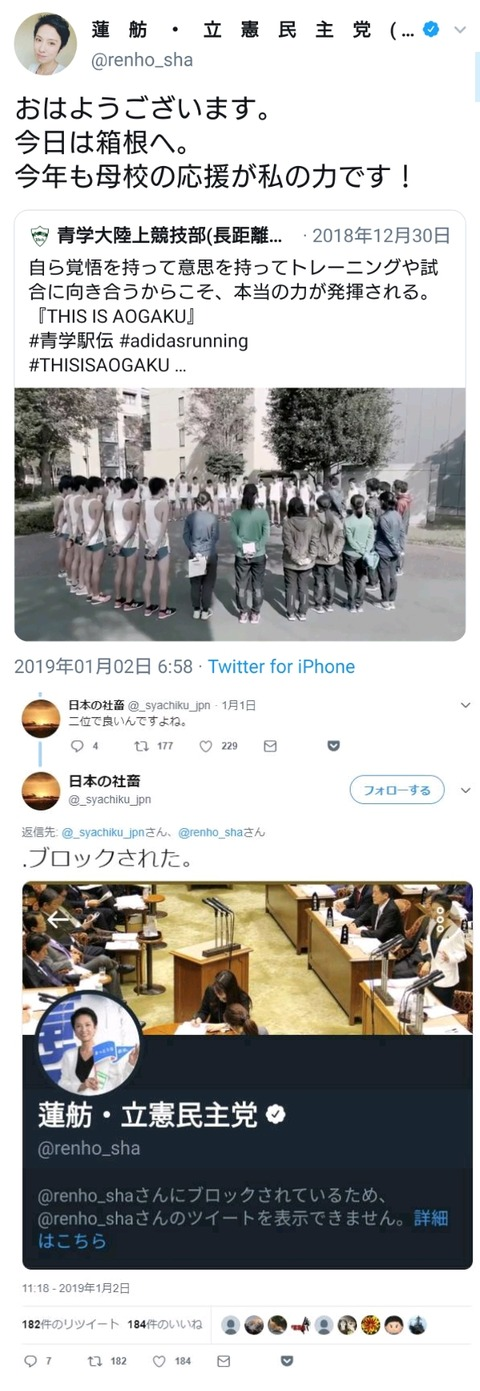Expand the options chevron on the 1月1日 reply
Screen dimensions: 480x1391
(465, 706)
